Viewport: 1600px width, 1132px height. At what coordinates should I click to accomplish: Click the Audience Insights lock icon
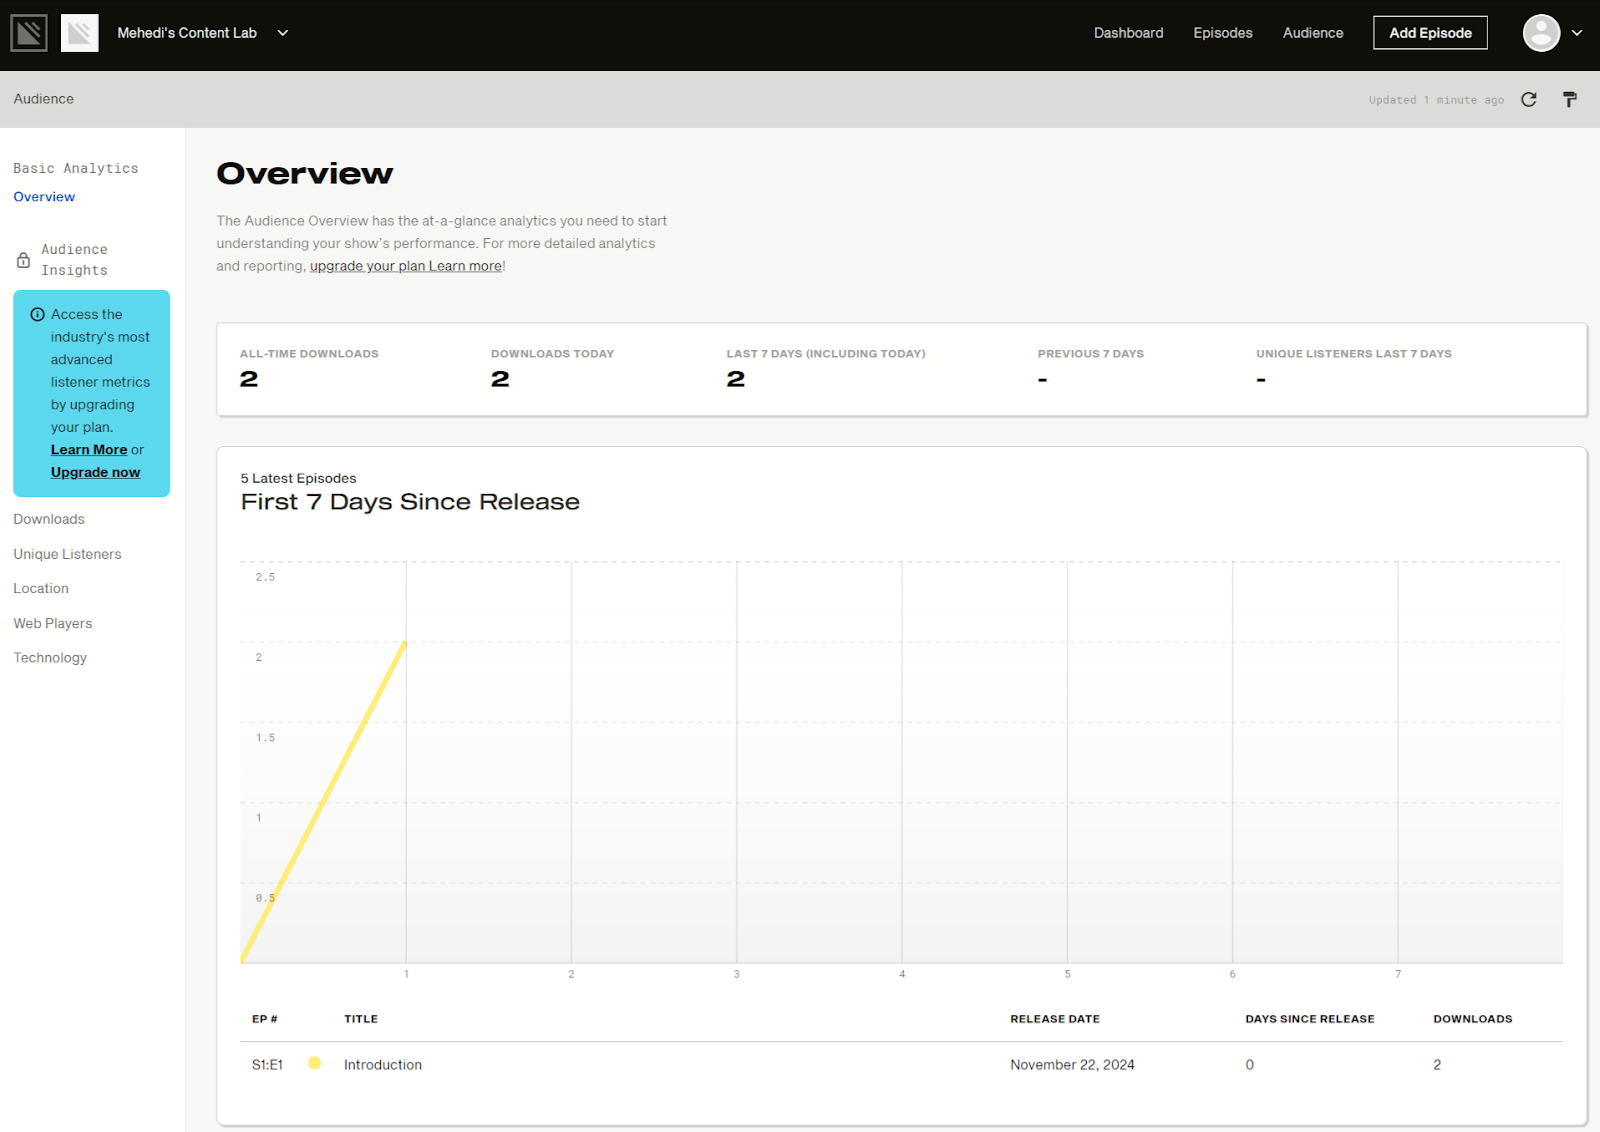23,260
